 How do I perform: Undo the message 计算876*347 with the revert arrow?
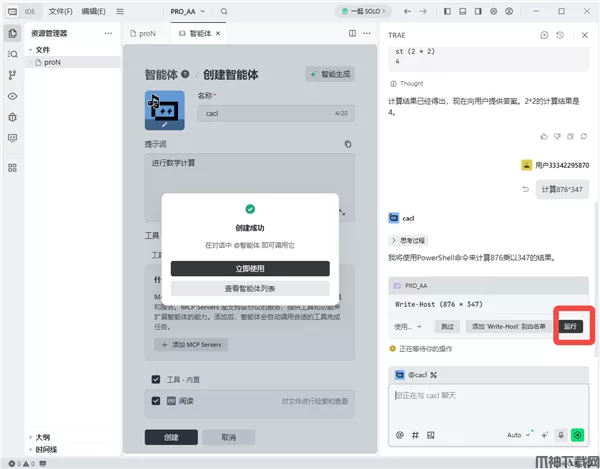pyautogui.click(x=526, y=189)
